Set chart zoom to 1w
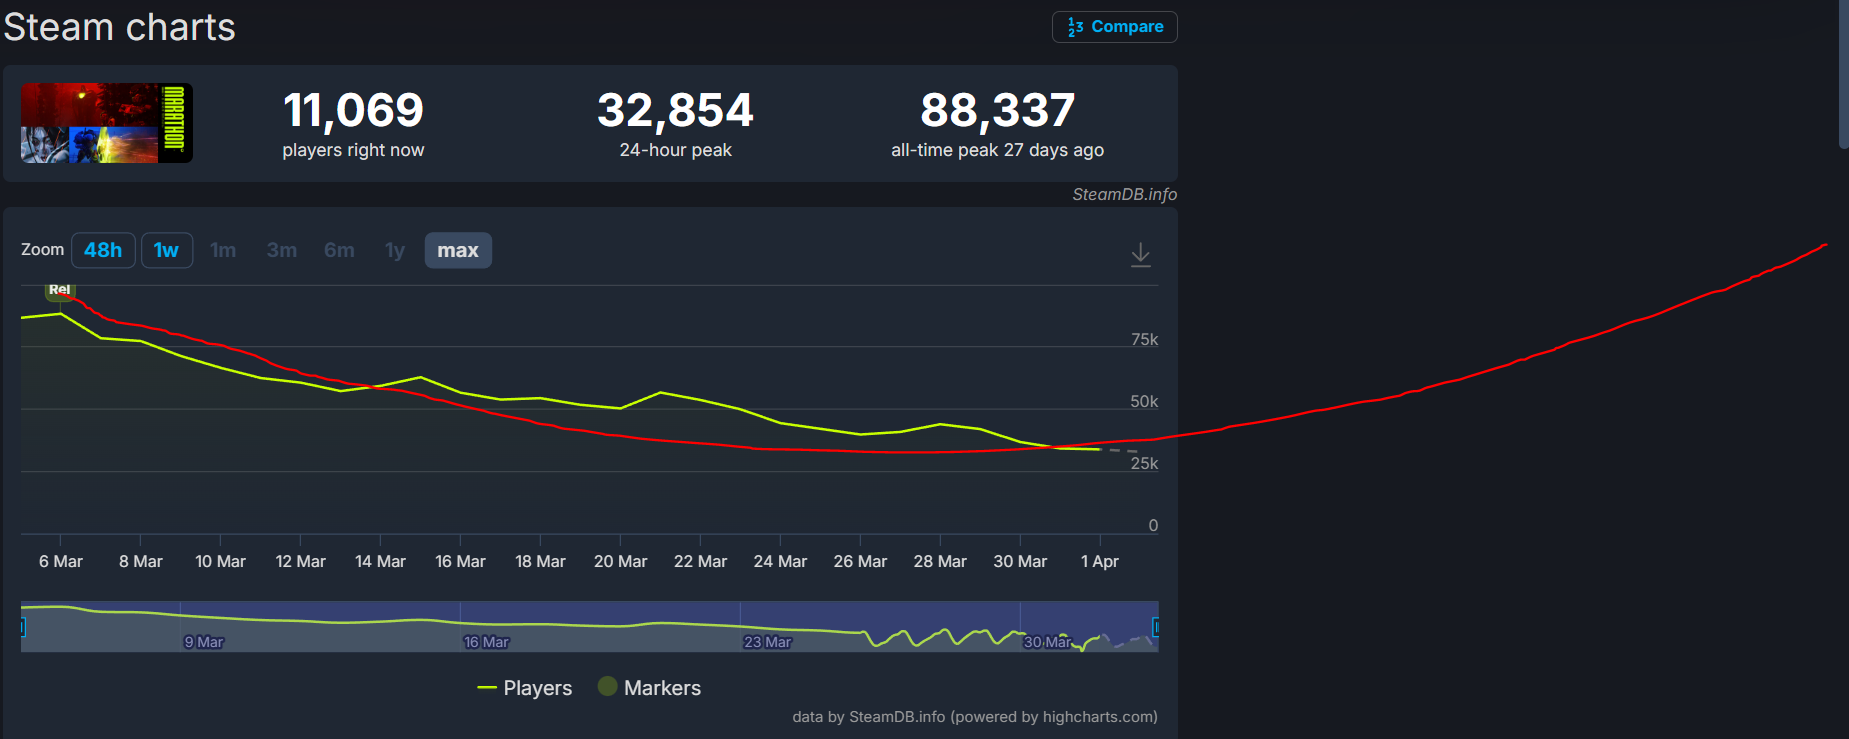The height and width of the screenshot is (739, 1849). (166, 250)
